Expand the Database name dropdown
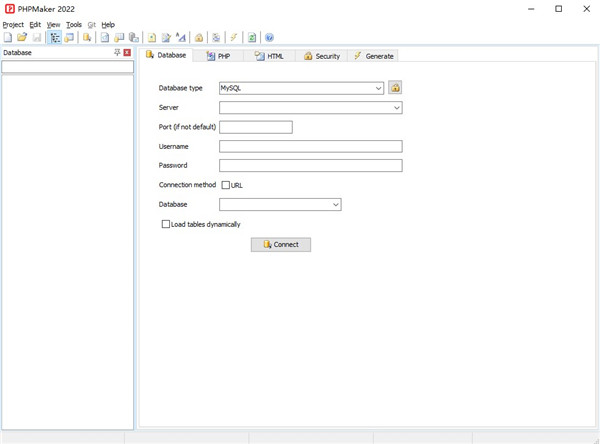 click(x=336, y=204)
